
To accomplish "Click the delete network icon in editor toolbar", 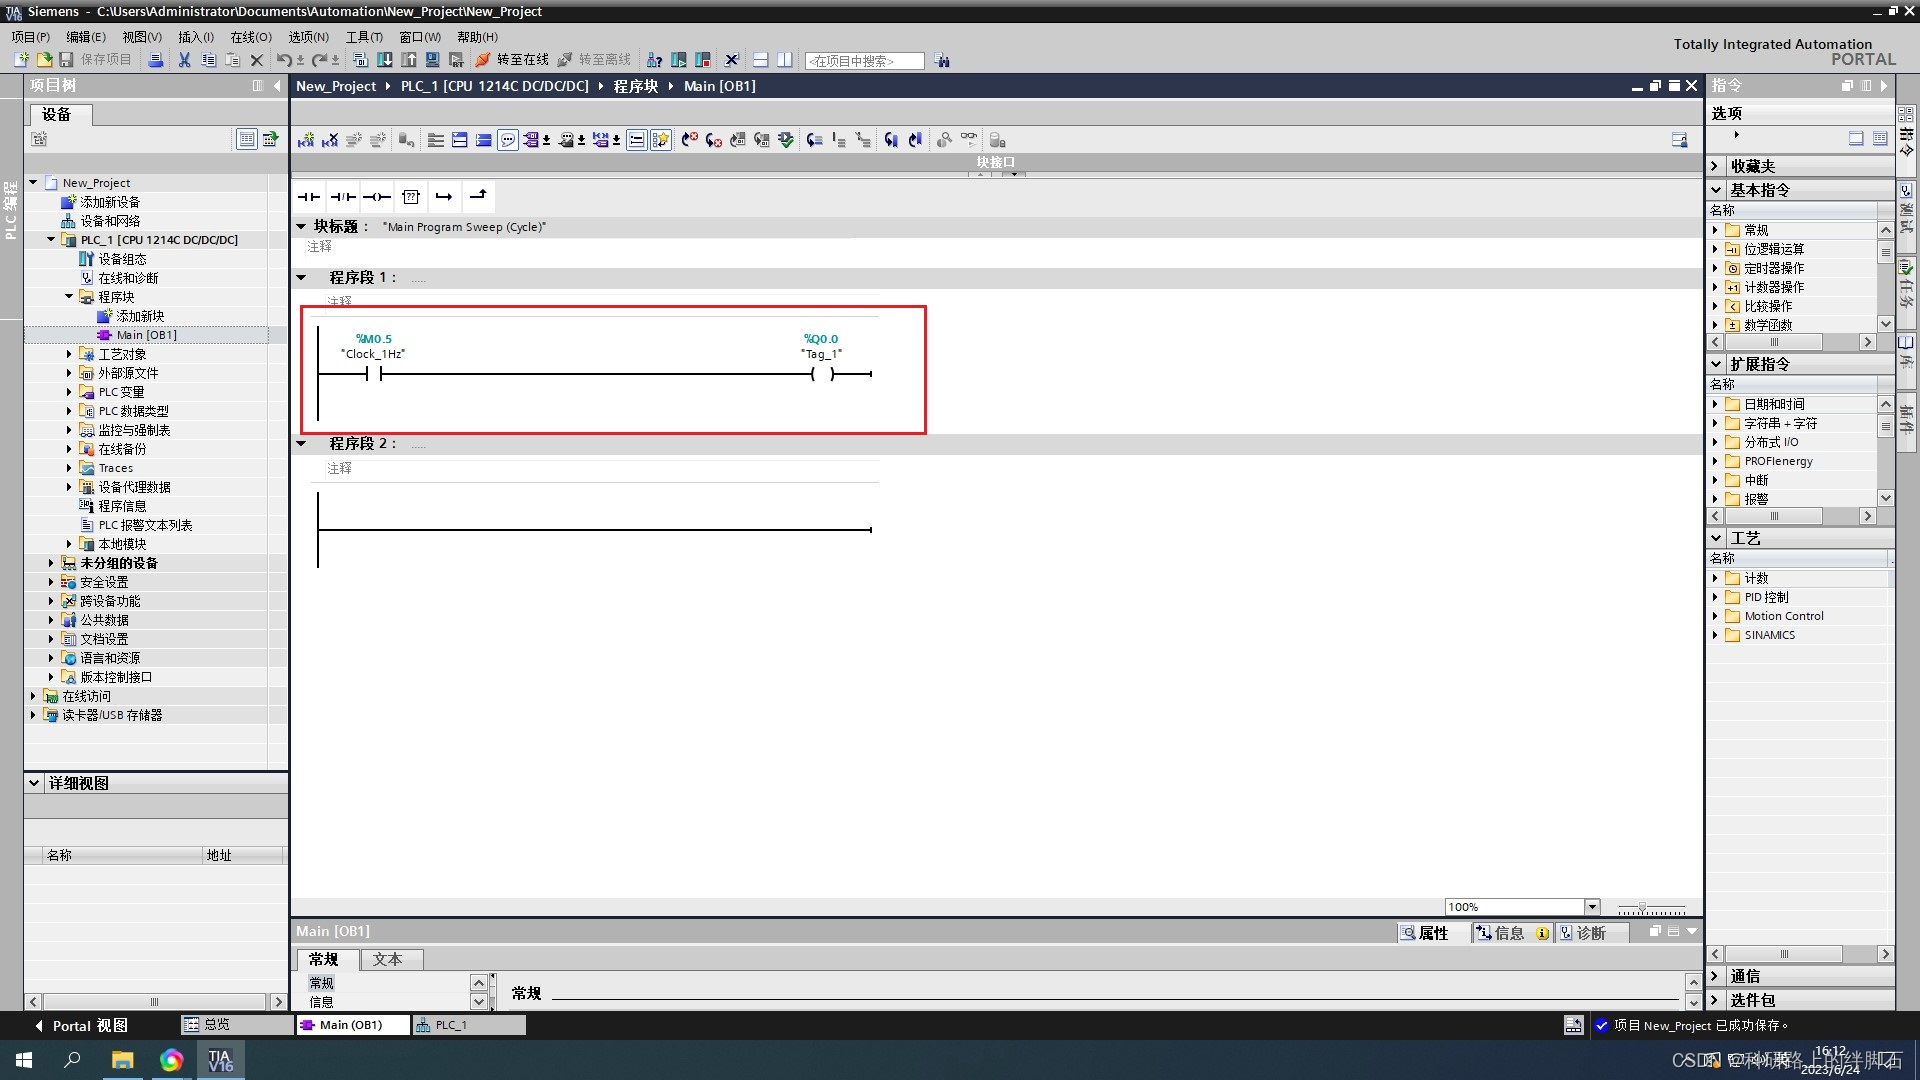I will pyautogui.click(x=330, y=140).
